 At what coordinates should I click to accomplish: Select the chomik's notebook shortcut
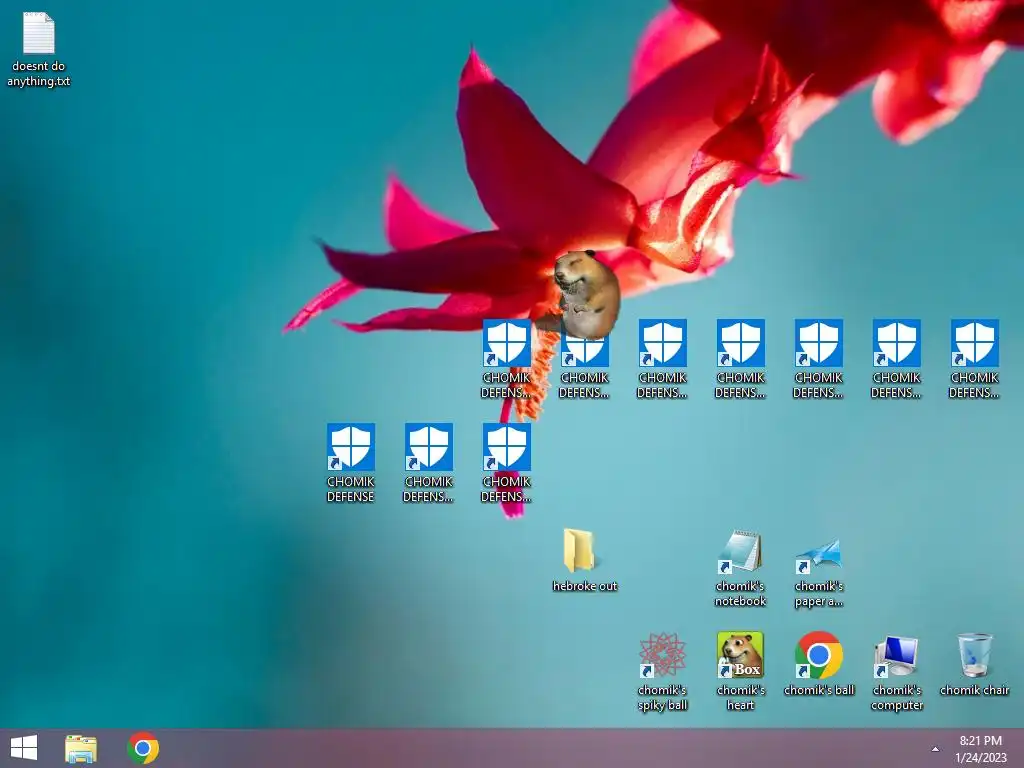pos(740,568)
